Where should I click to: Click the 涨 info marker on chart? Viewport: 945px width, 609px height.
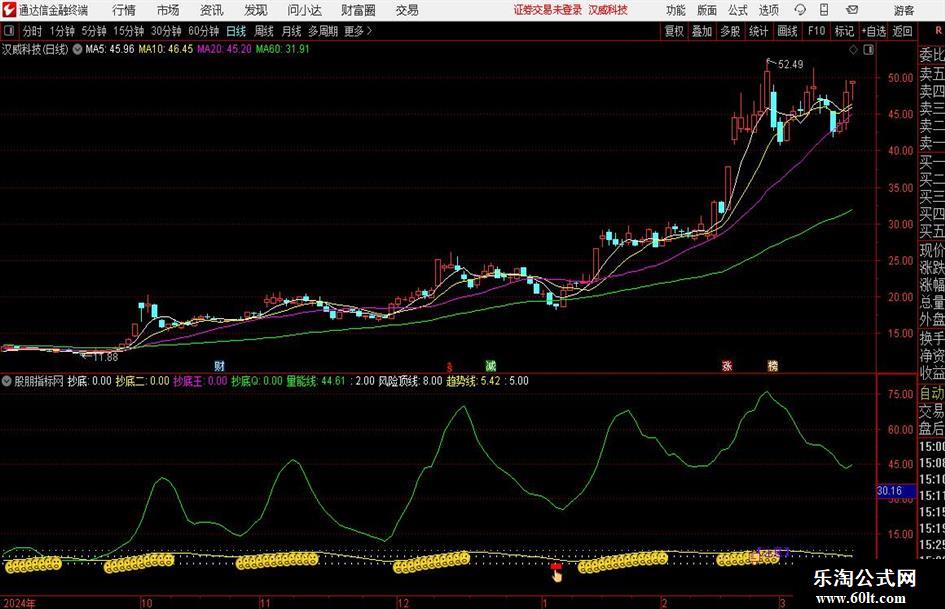pos(727,365)
